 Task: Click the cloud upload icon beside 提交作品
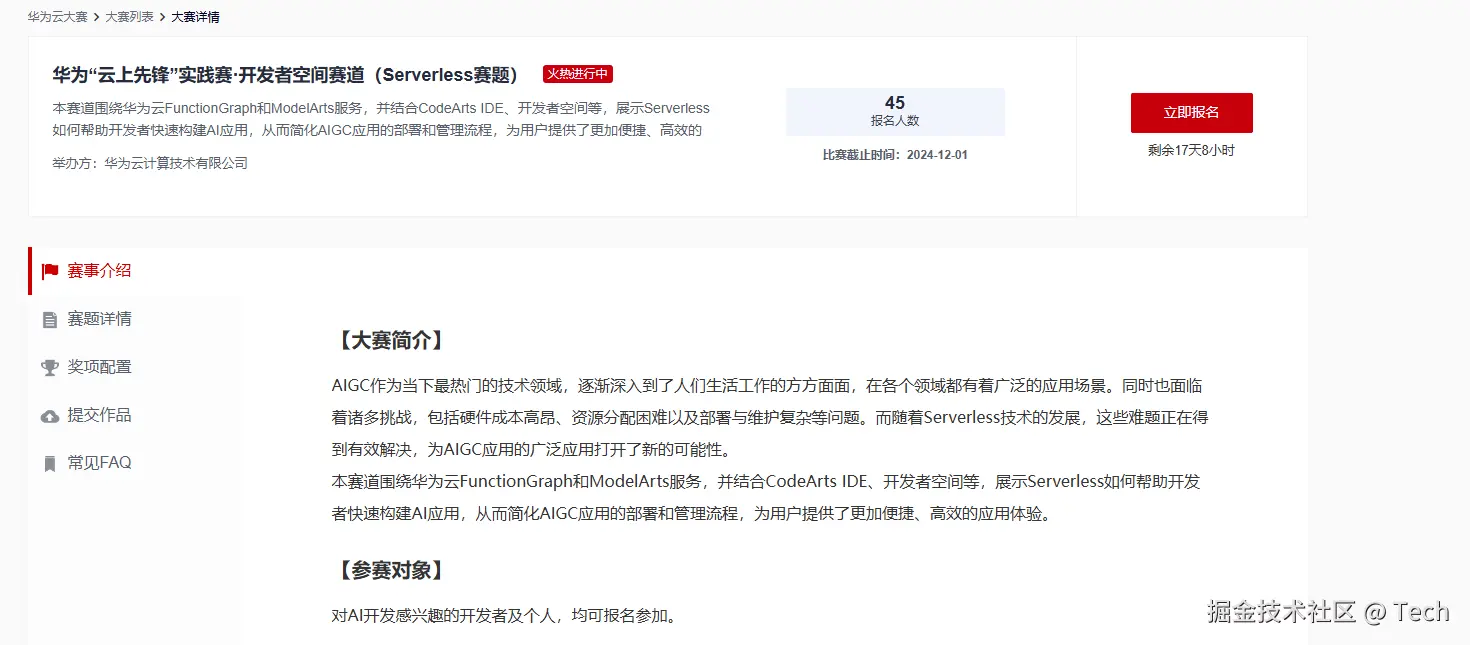(50, 416)
